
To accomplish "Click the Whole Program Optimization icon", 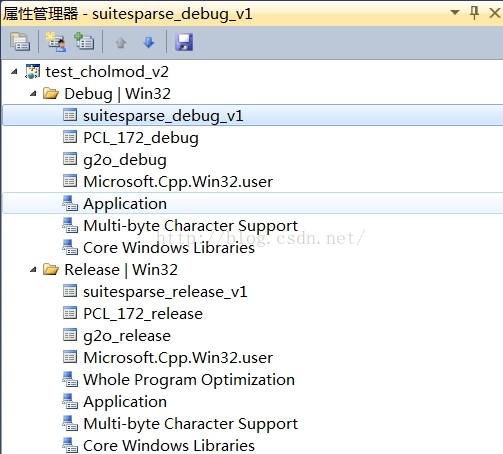I will click(70, 379).
